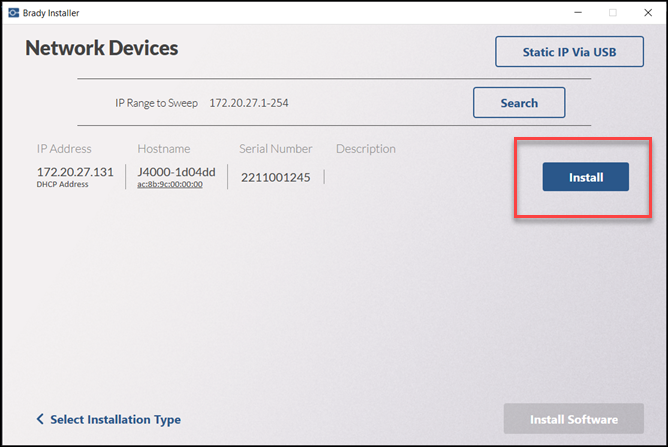668x448 pixels.
Task: Click the Install Software button
Action: click(x=573, y=419)
